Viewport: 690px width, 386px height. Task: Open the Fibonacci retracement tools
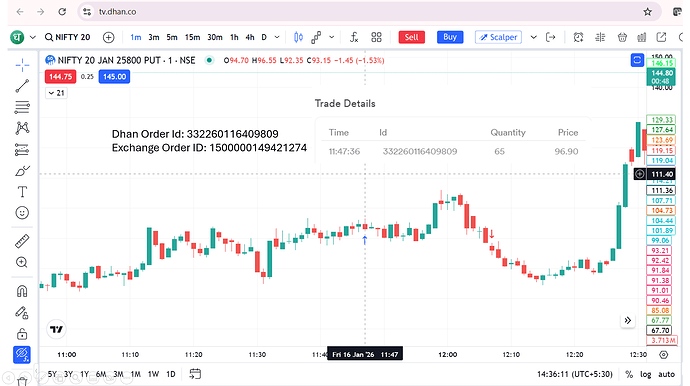point(22,107)
